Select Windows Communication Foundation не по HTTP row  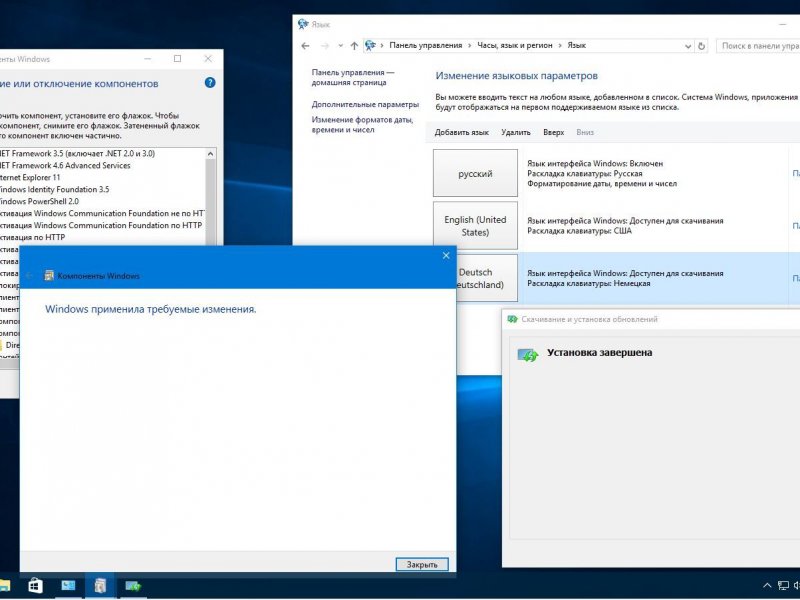[102, 213]
